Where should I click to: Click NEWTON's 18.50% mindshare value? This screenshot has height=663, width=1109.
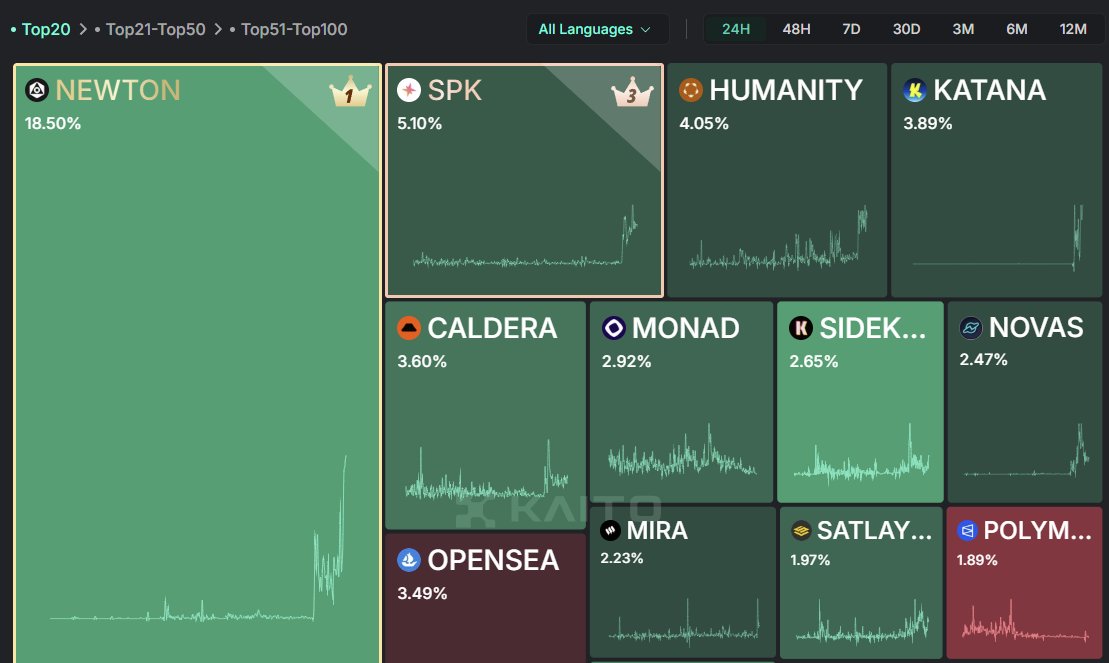(53, 123)
